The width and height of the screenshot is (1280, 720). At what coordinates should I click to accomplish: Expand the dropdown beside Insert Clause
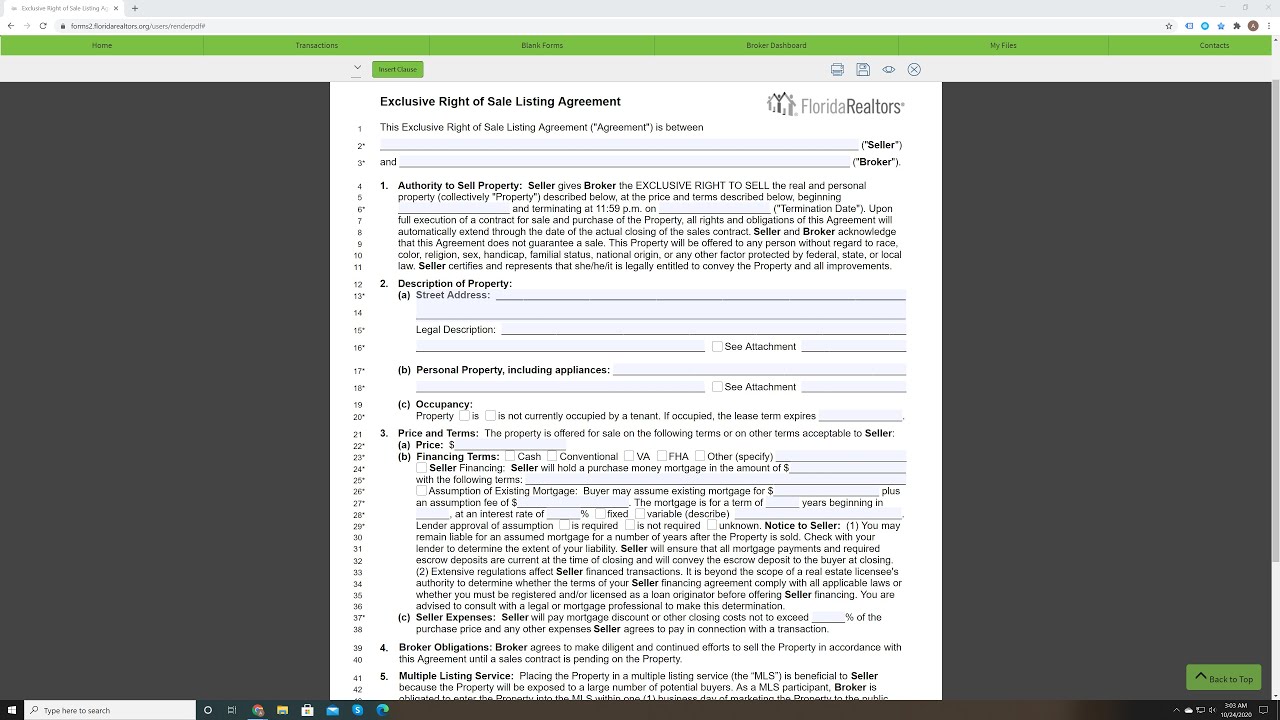point(357,69)
